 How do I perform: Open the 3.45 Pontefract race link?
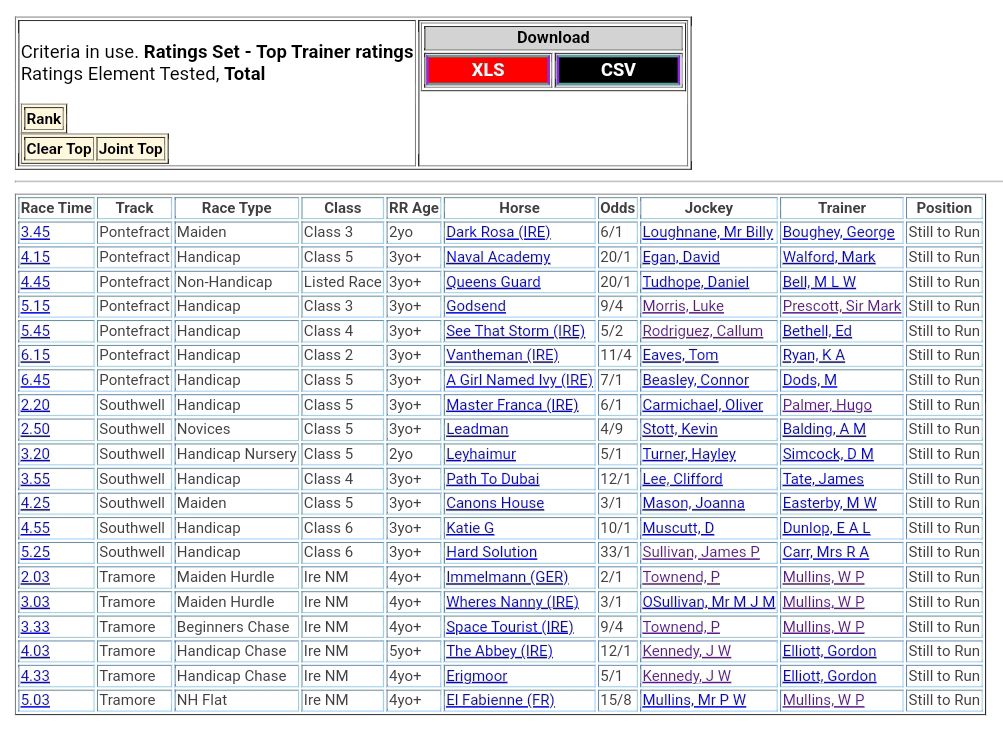click(35, 232)
